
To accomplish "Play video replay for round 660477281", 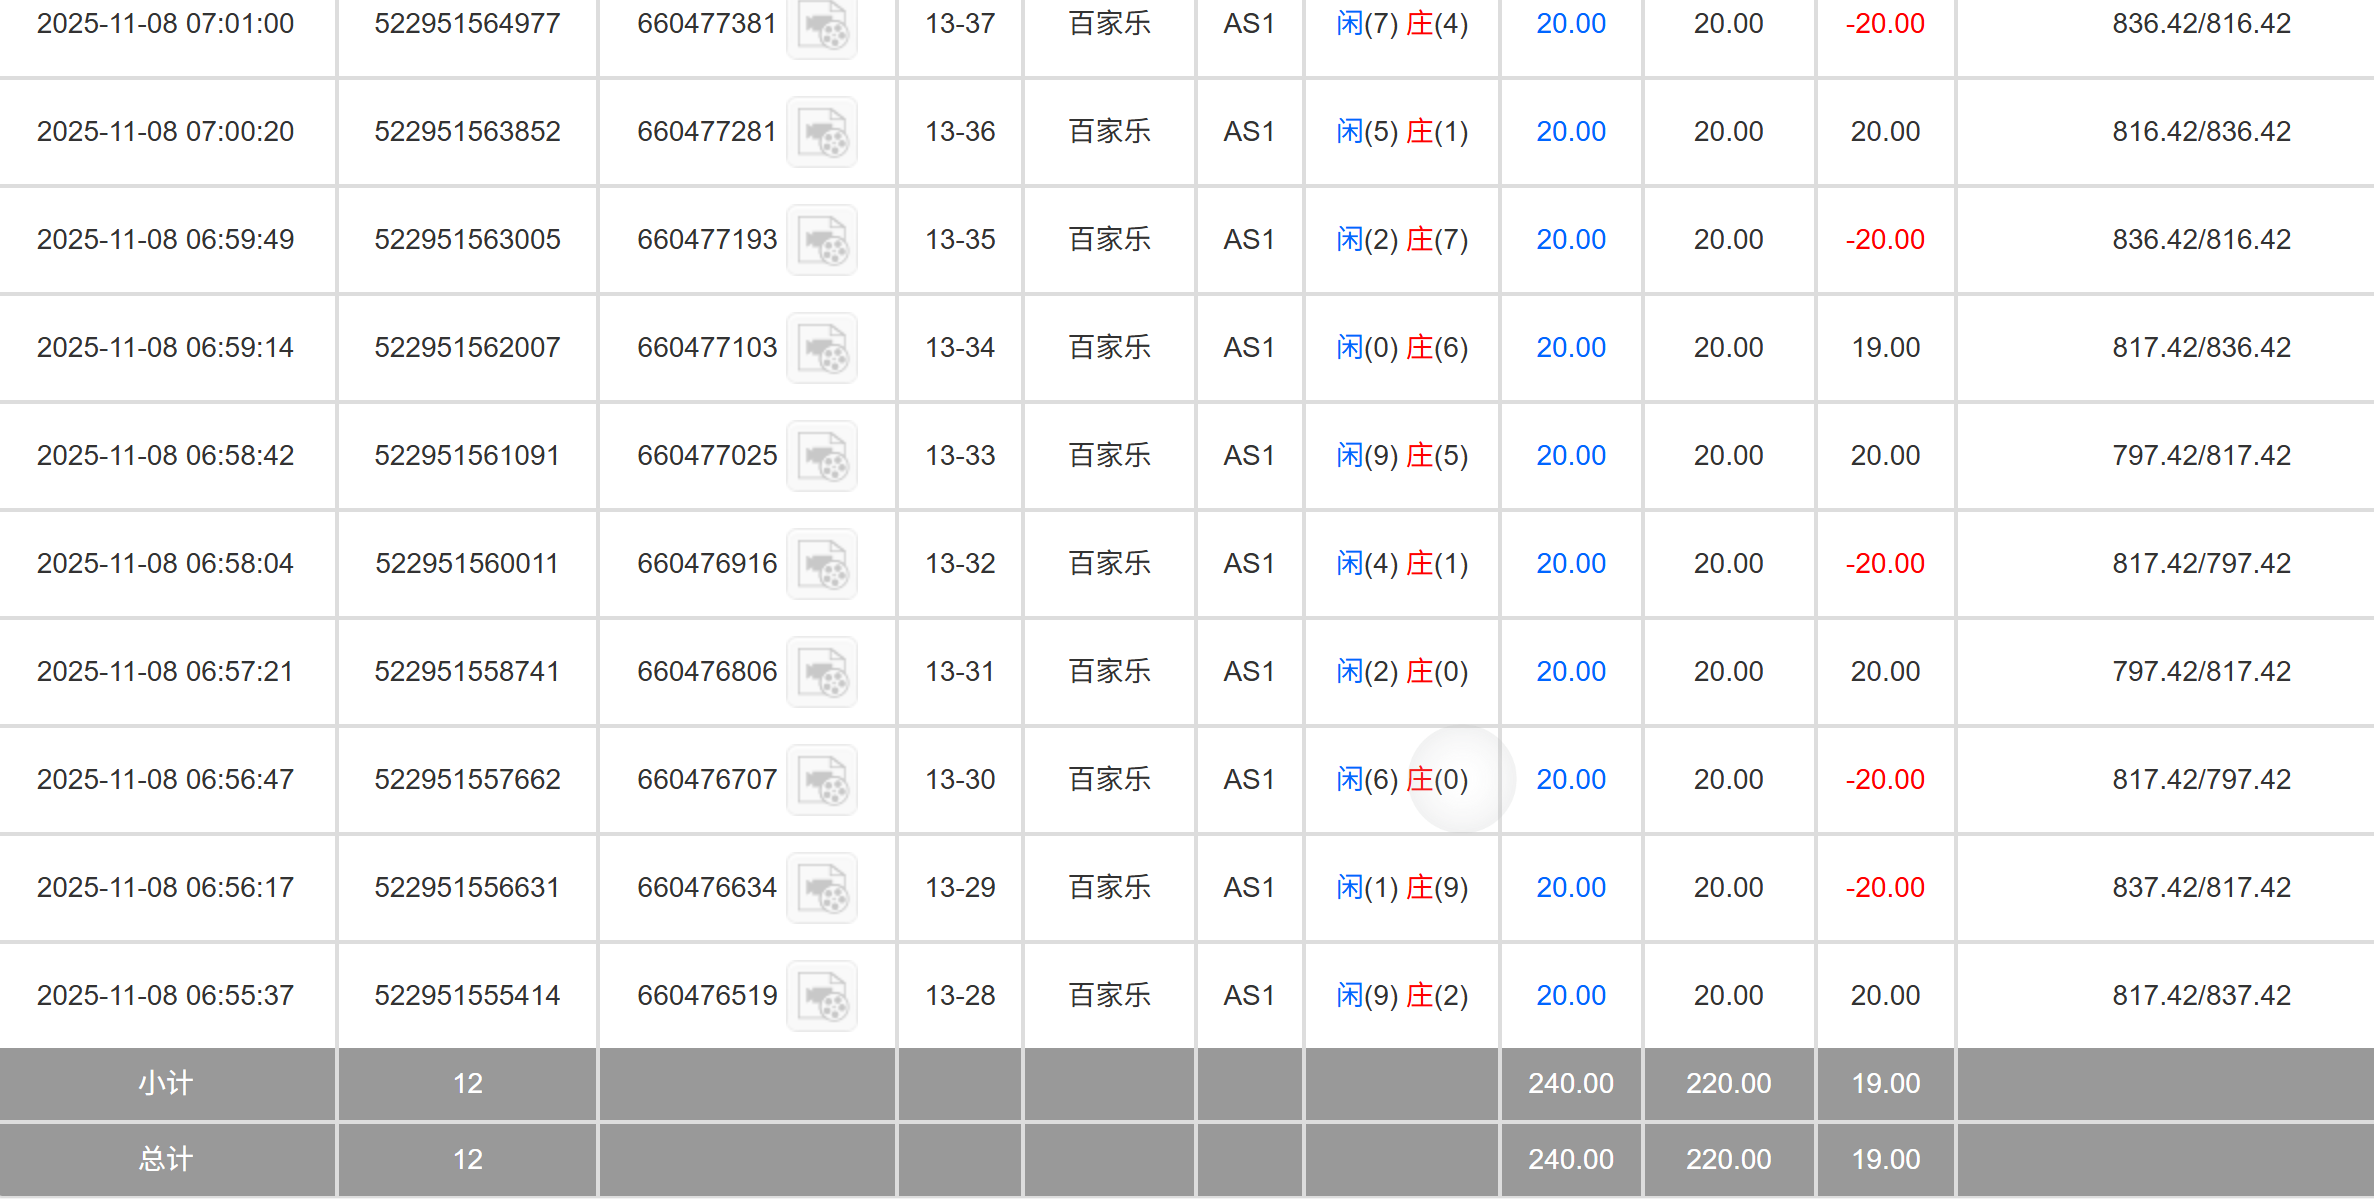I will 822,132.
